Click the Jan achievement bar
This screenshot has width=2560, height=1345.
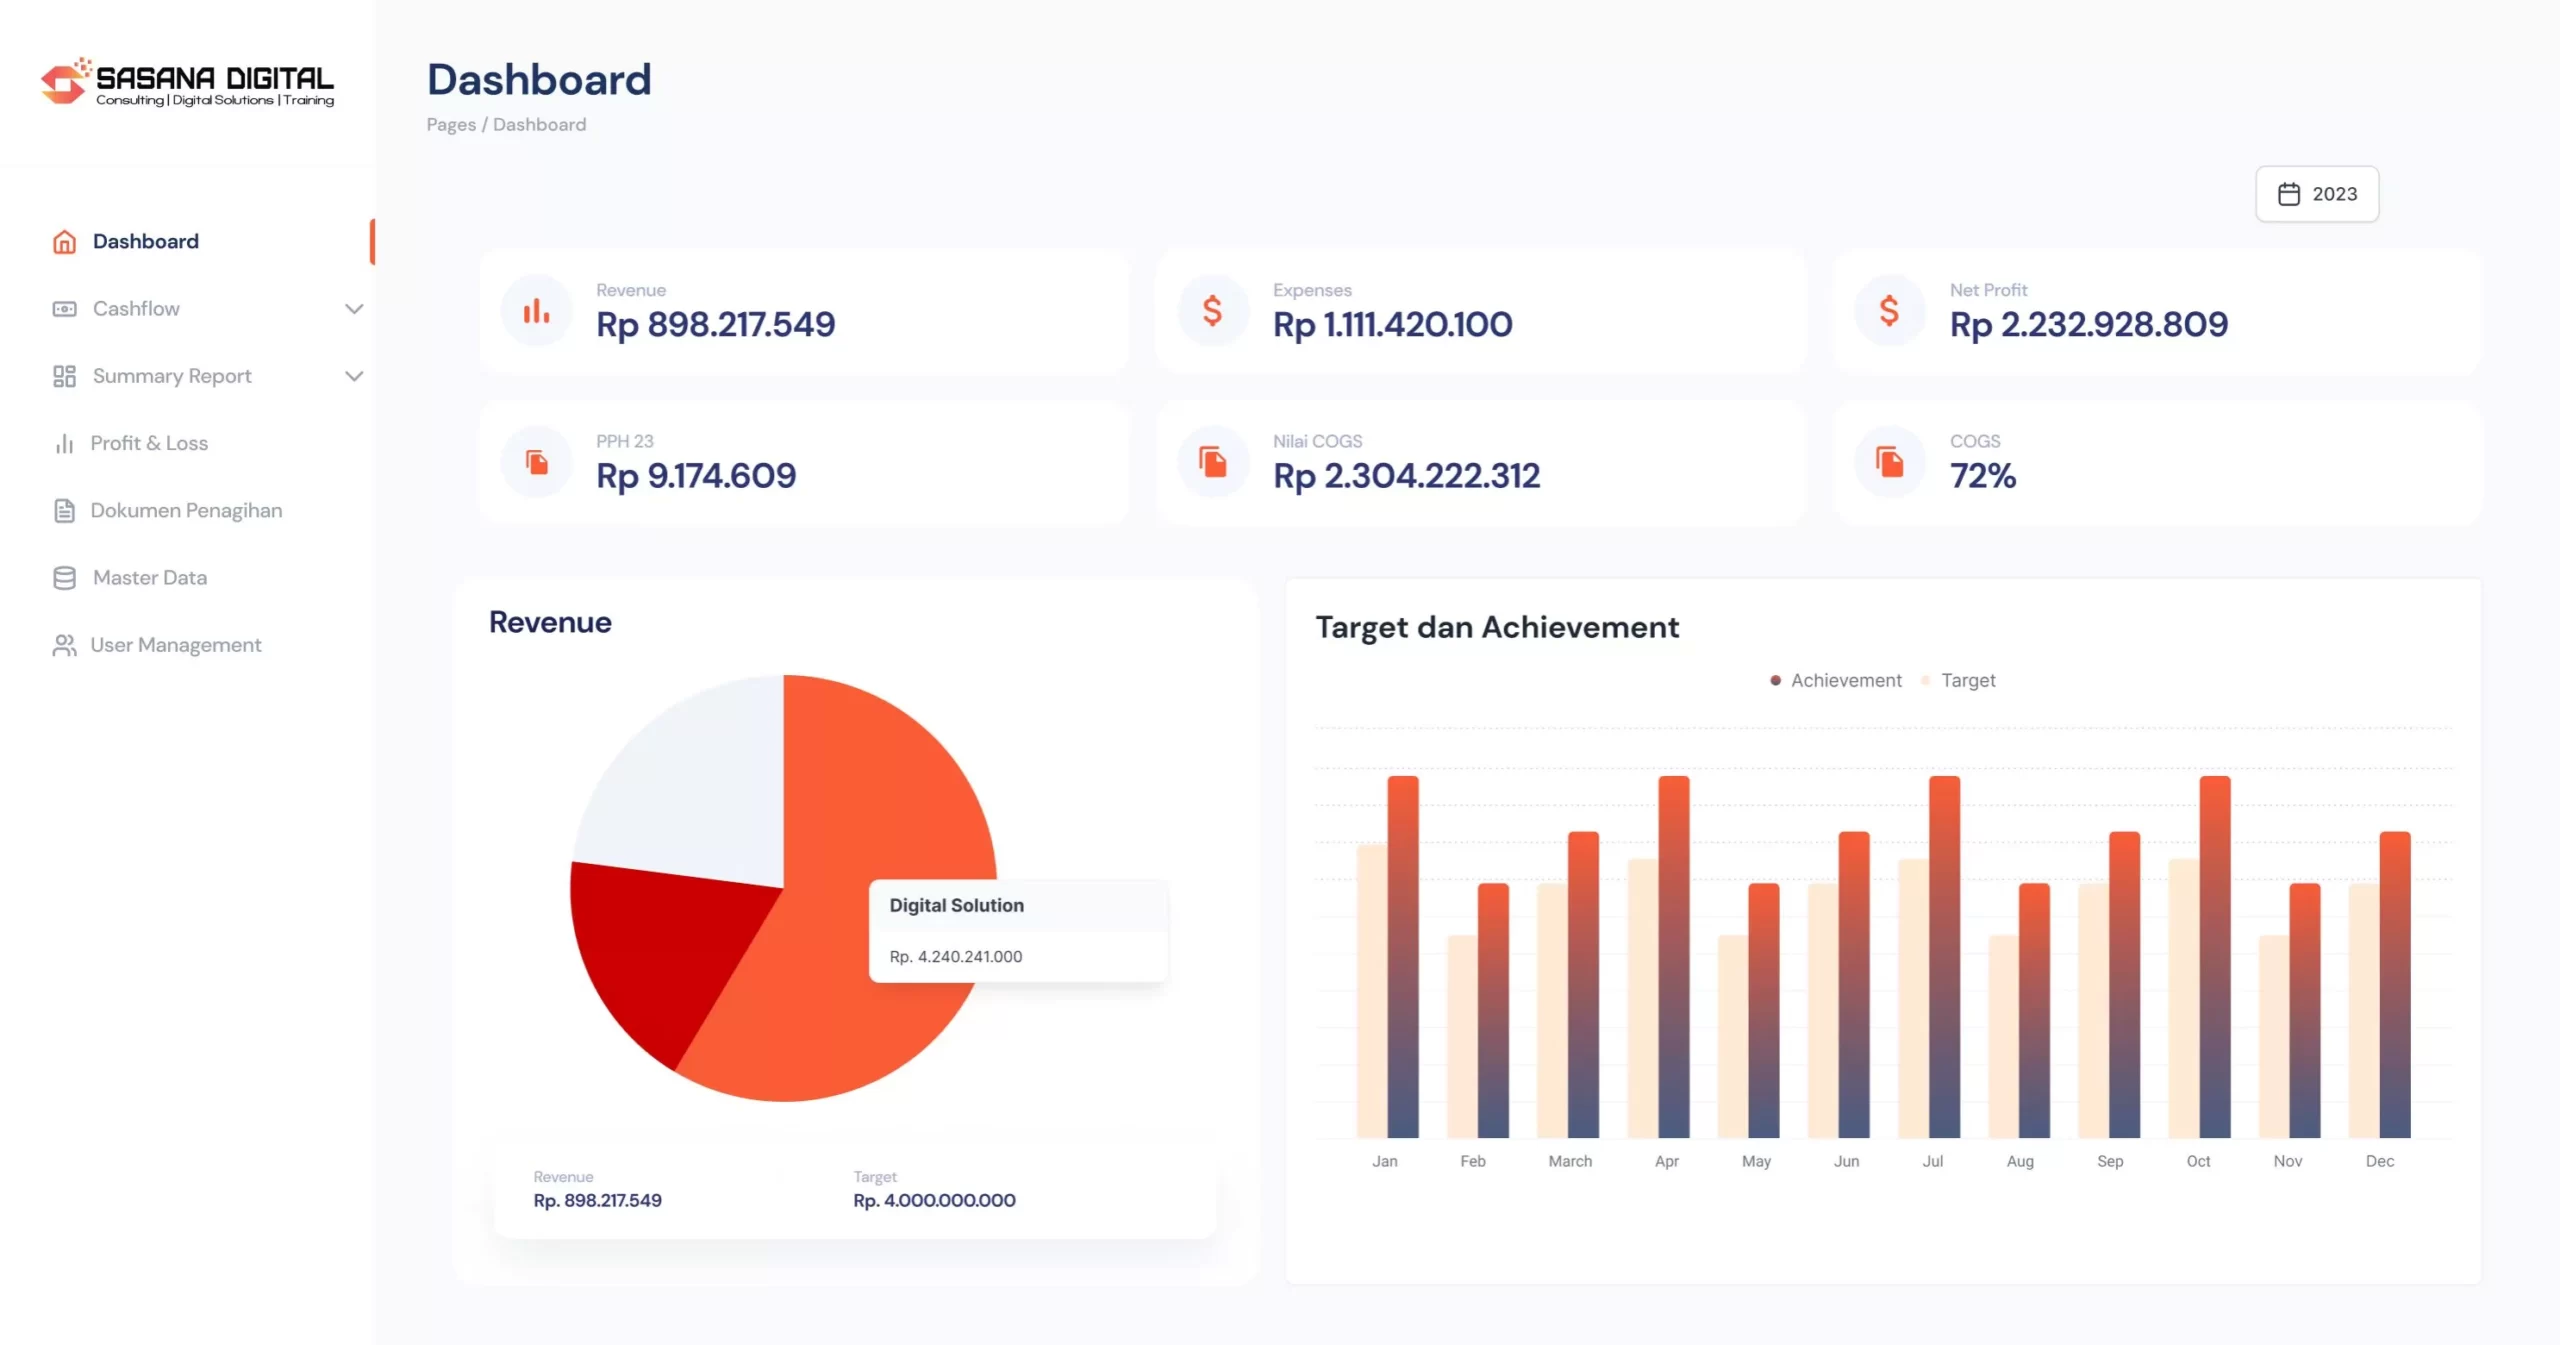1403,957
